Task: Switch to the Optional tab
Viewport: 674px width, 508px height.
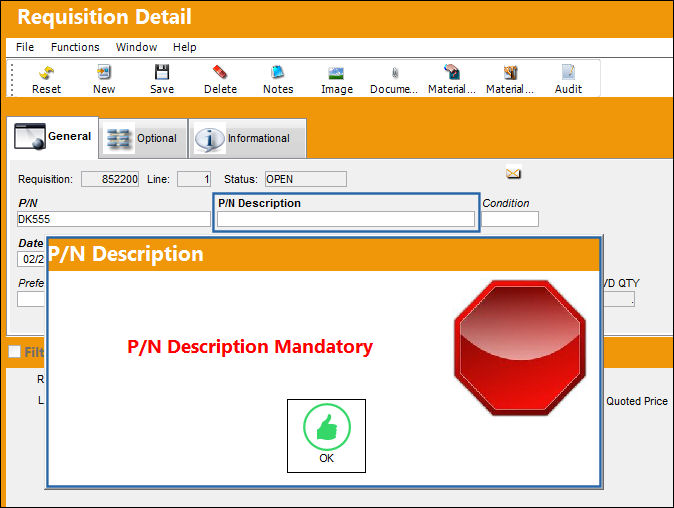Action: (143, 138)
